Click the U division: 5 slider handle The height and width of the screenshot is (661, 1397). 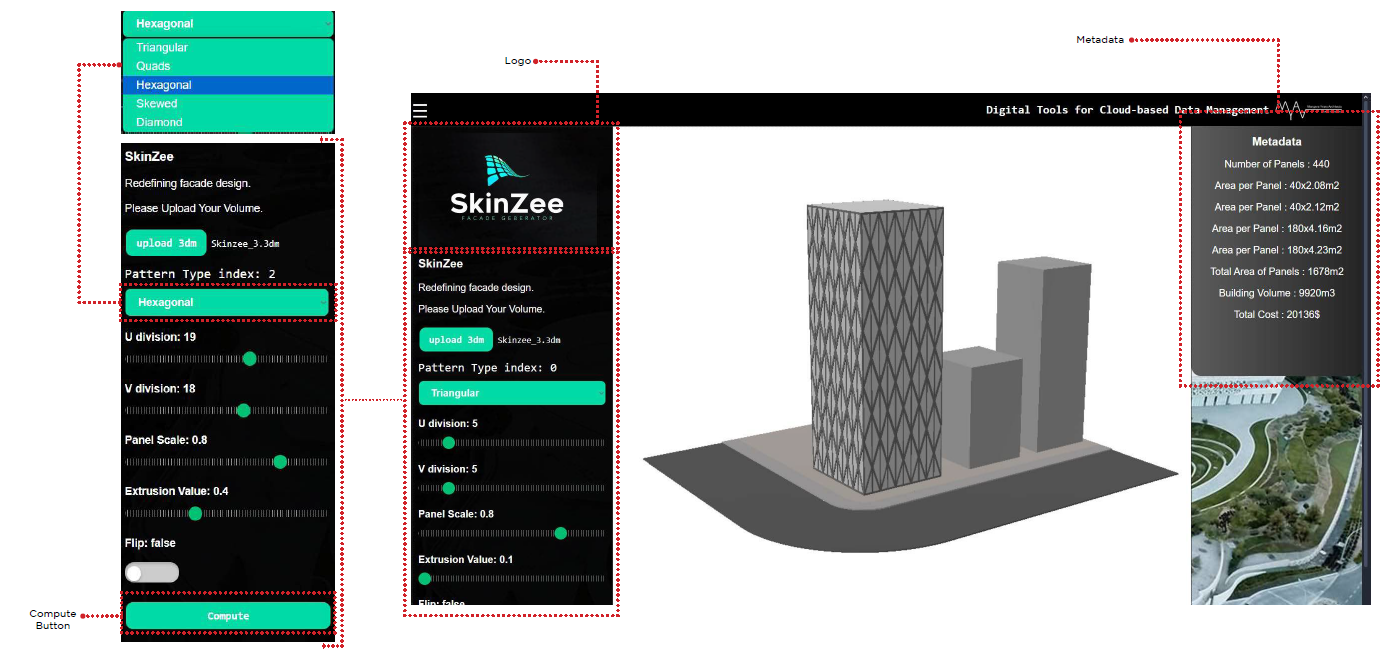(x=448, y=443)
